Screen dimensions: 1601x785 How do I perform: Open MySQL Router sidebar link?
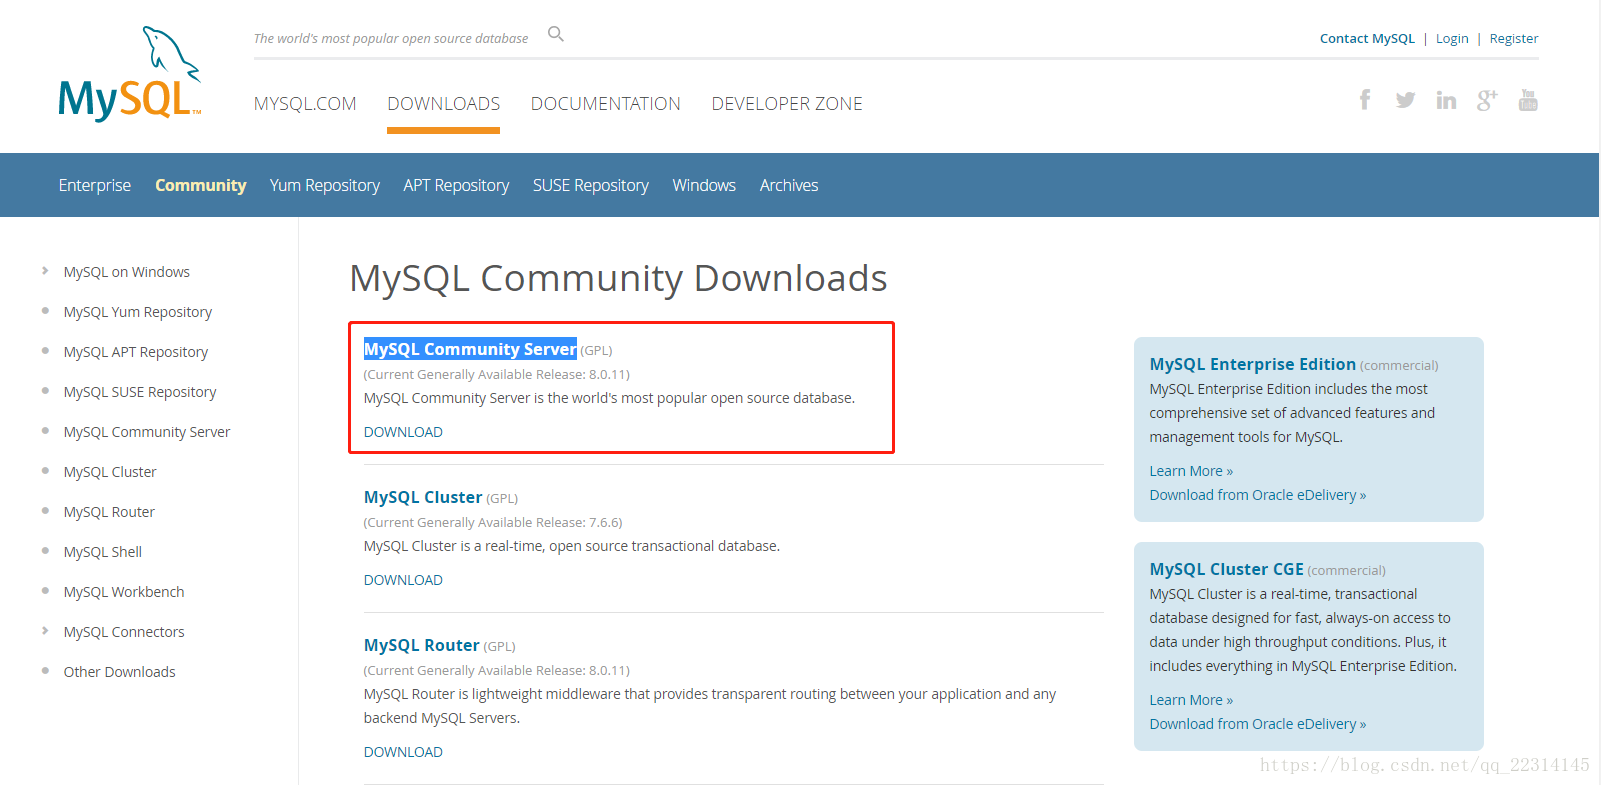click(109, 512)
